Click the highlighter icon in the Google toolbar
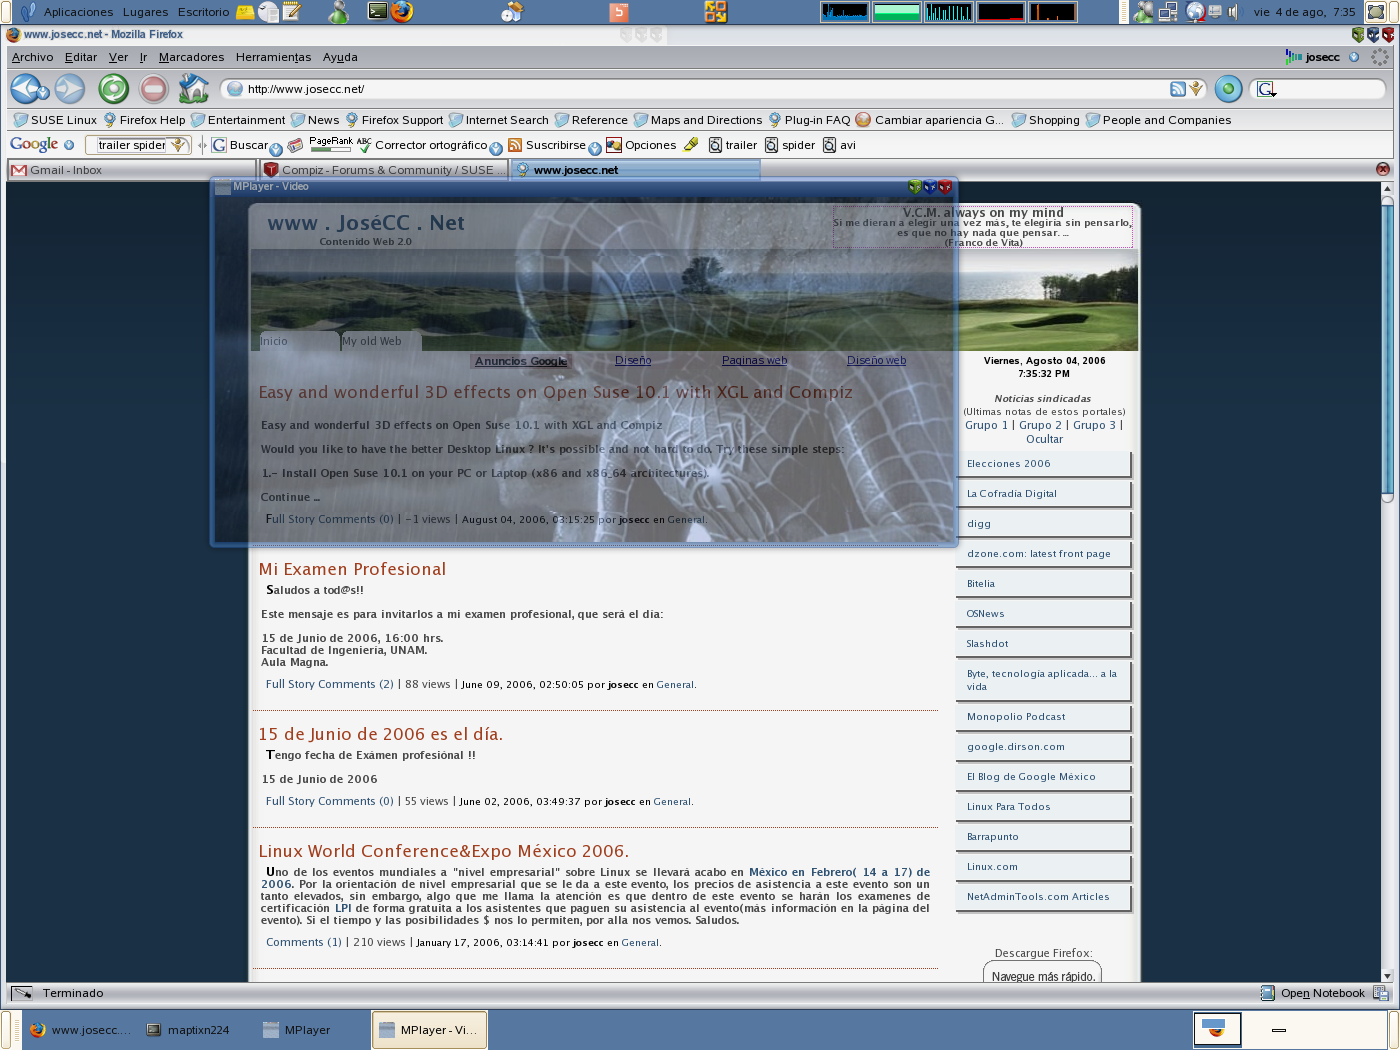Image resolution: width=1400 pixels, height=1050 pixels. point(691,145)
